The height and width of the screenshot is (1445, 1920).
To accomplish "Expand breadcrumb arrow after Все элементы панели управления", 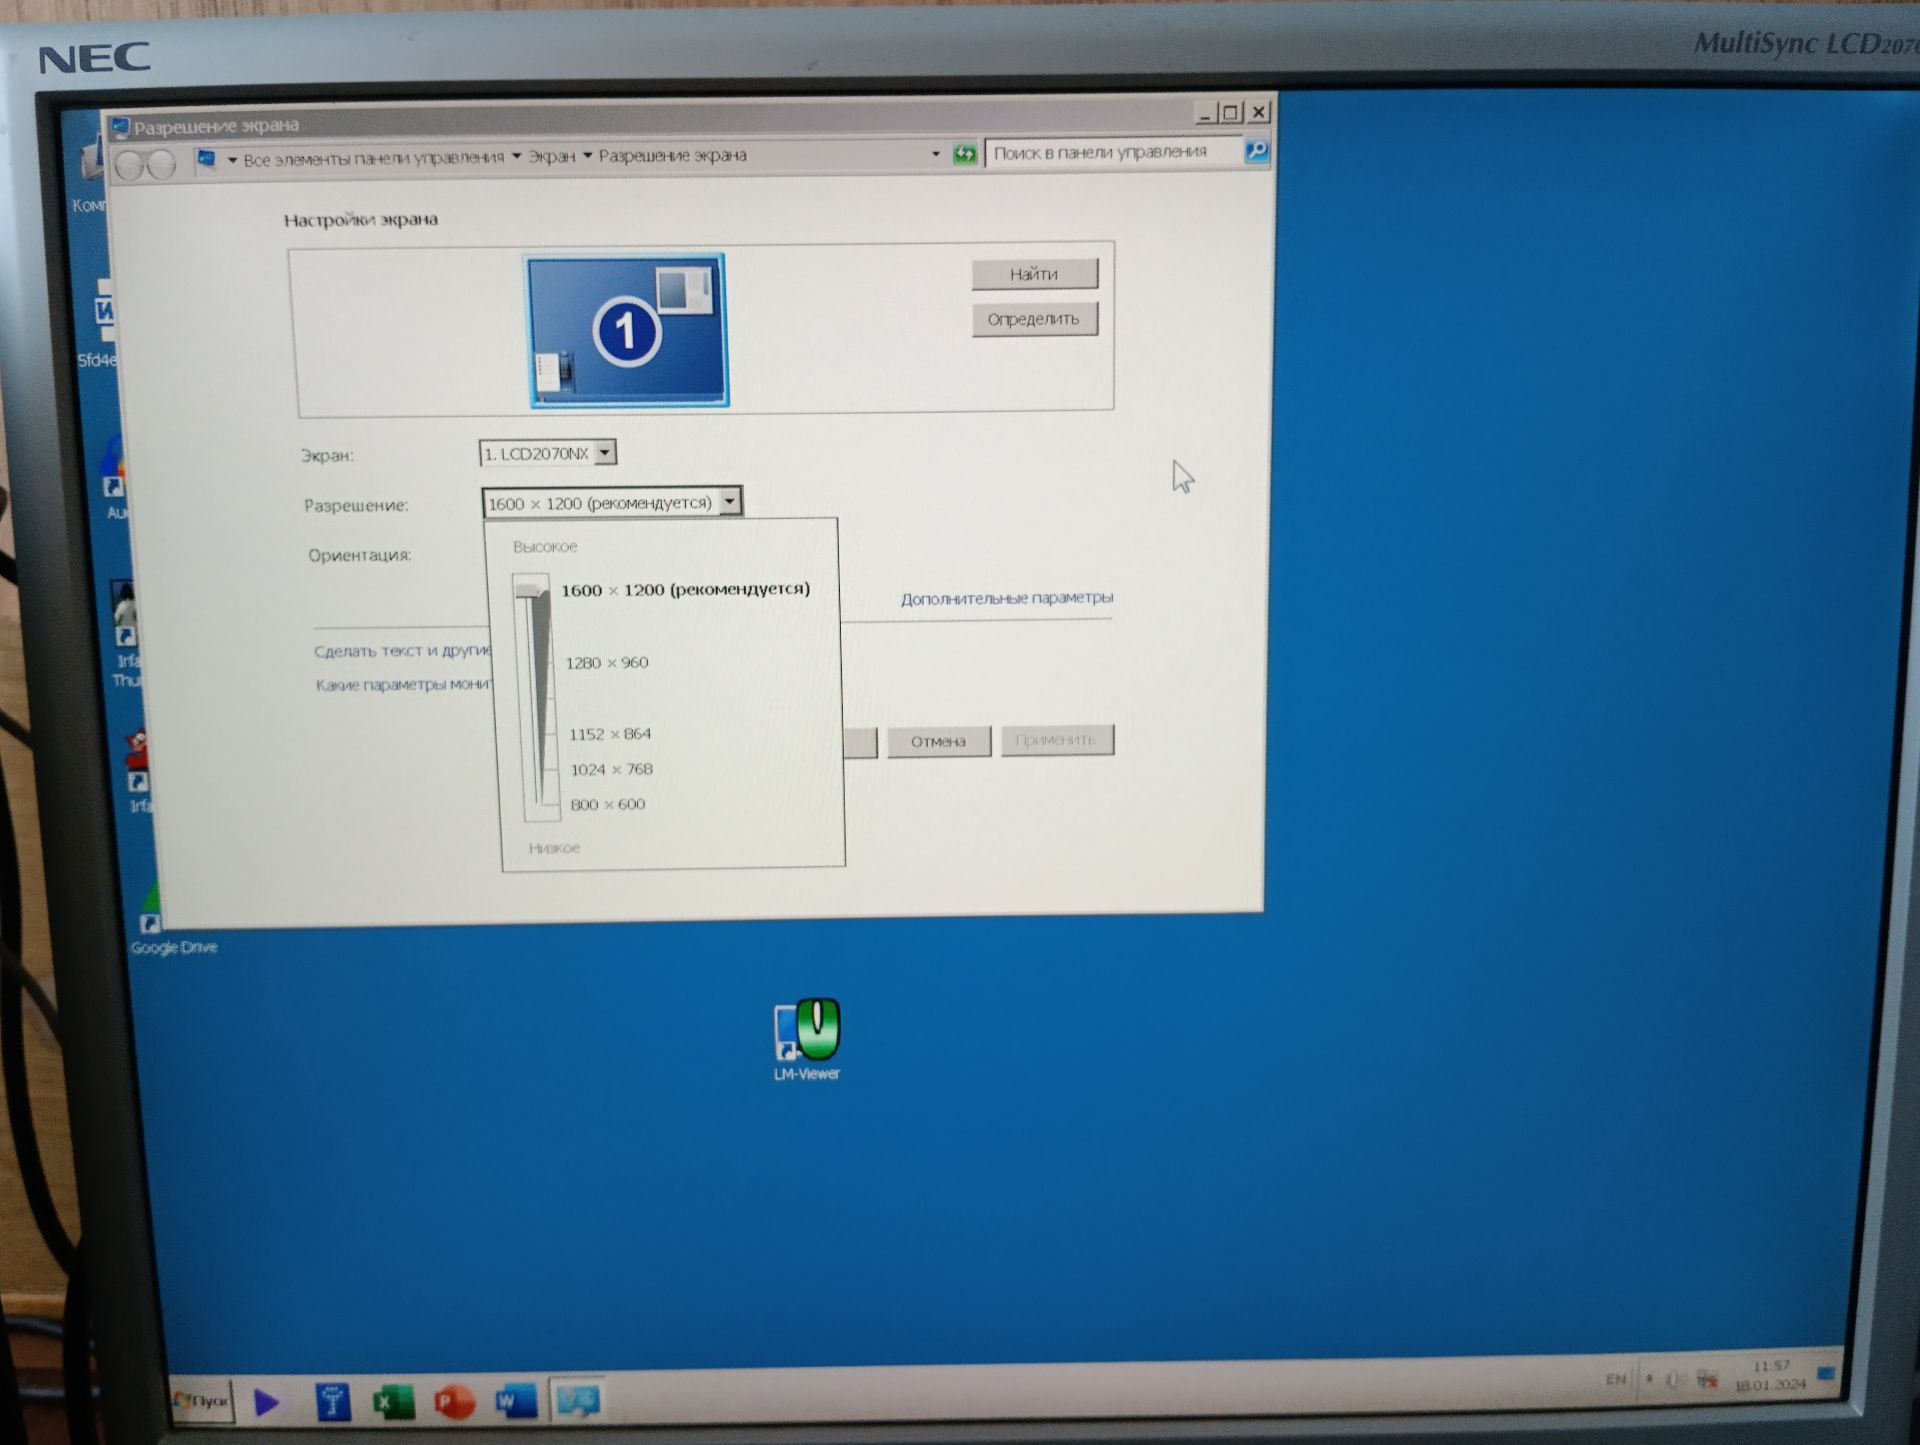I will pos(516,156).
